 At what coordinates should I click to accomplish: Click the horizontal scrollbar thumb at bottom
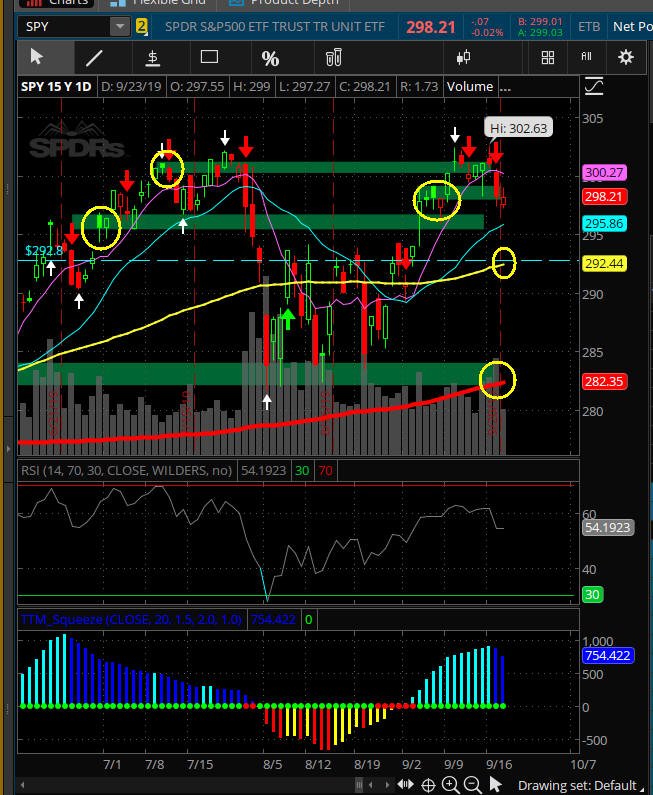pos(359,785)
